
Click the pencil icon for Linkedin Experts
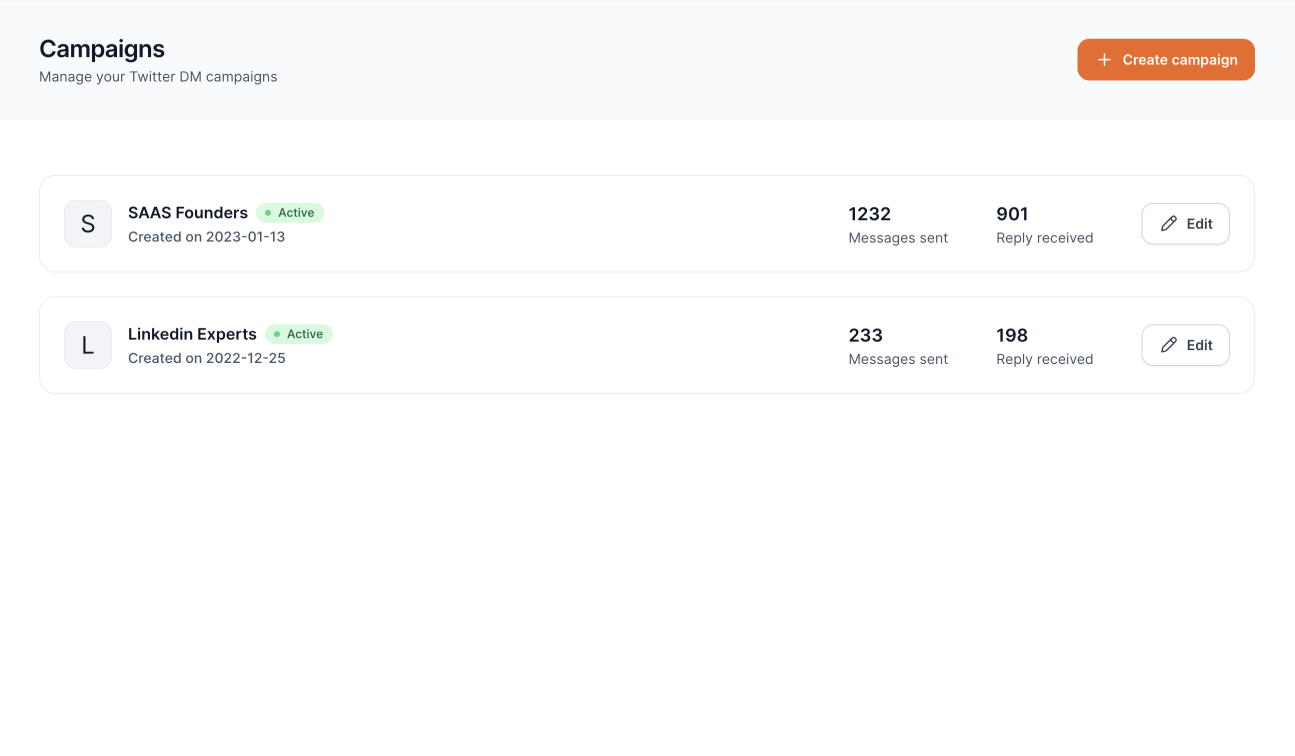pos(1168,345)
